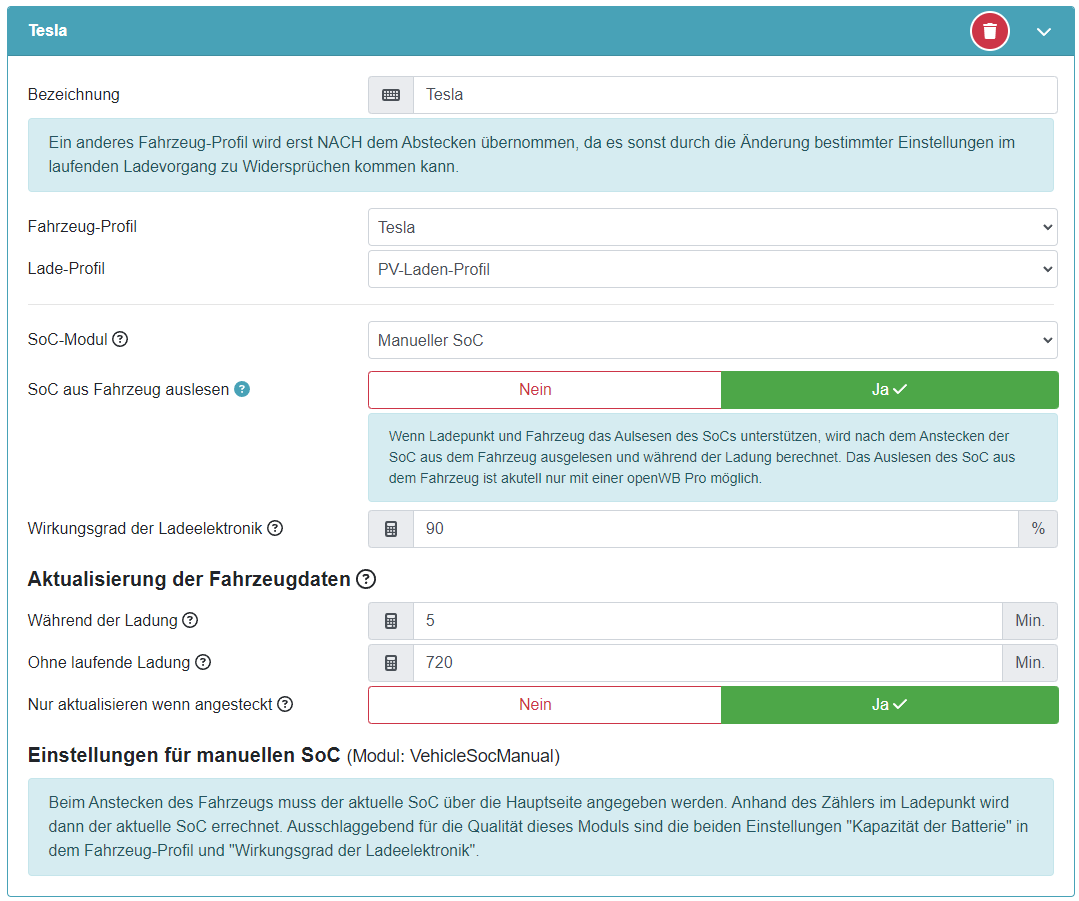Show help for Nur aktualisieren wenn angesteckt
Viewport: 1079px width, 901px height.
coord(285,704)
